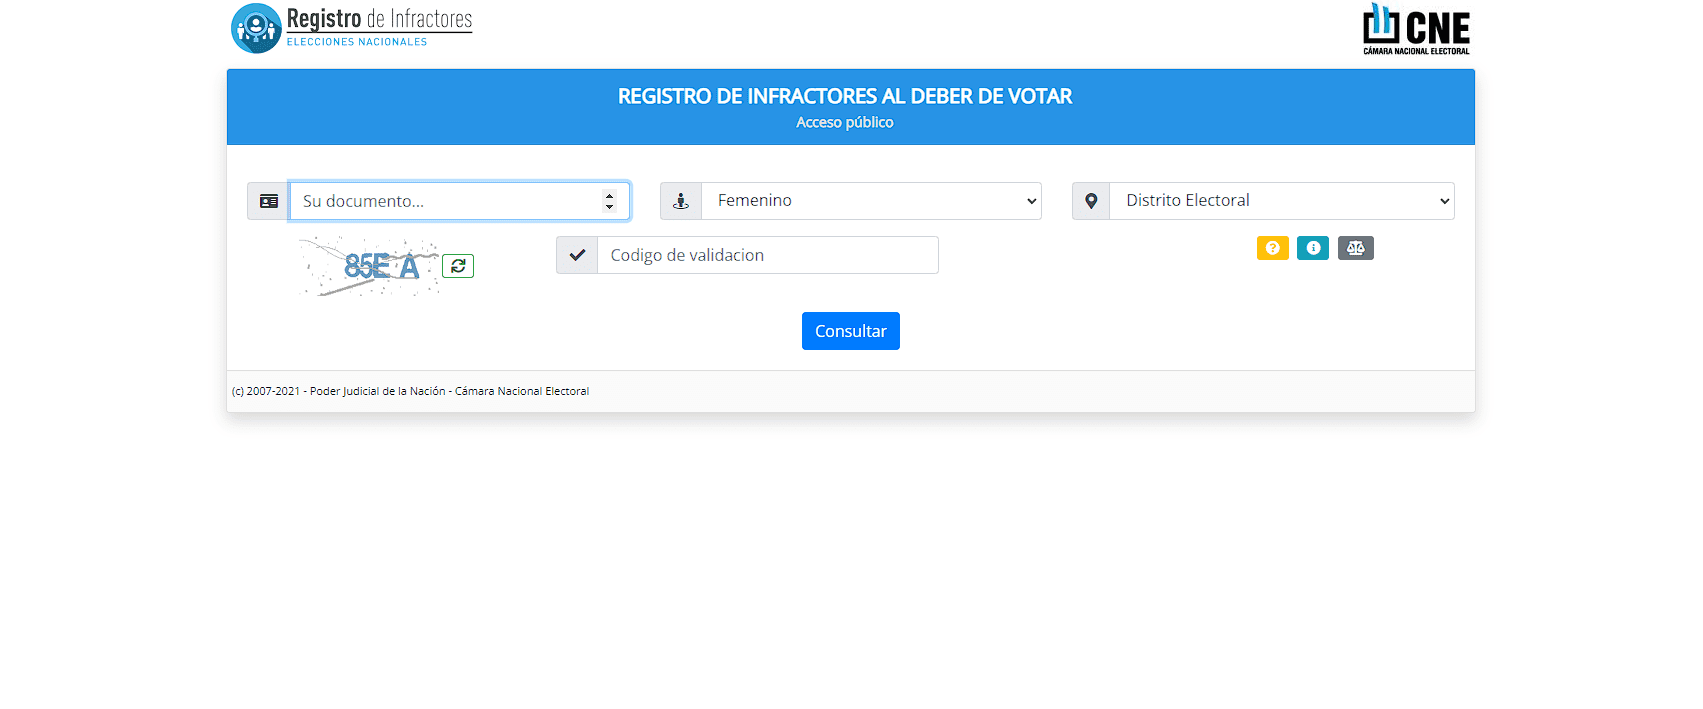Click the map pin location icon
Viewport: 1703px width, 709px height.
(x=1091, y=201)
